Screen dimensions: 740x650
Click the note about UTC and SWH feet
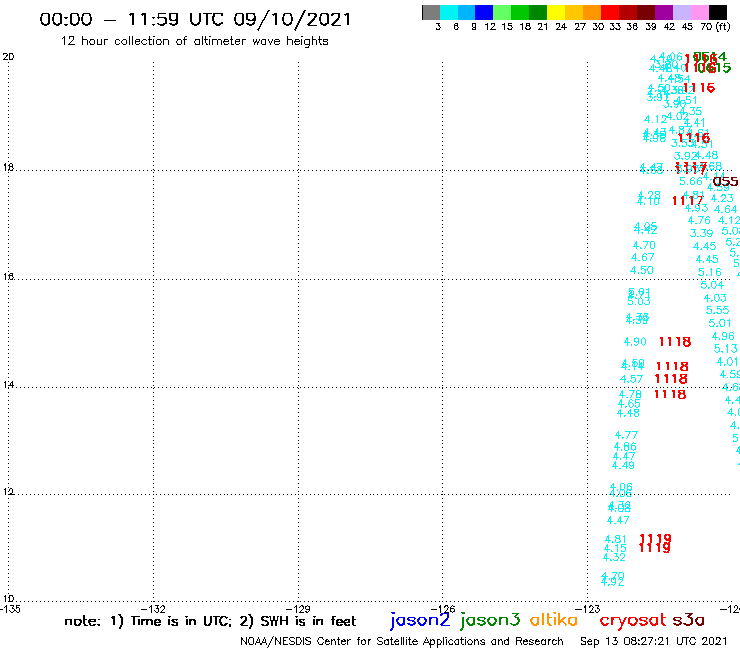coord(210,621)
